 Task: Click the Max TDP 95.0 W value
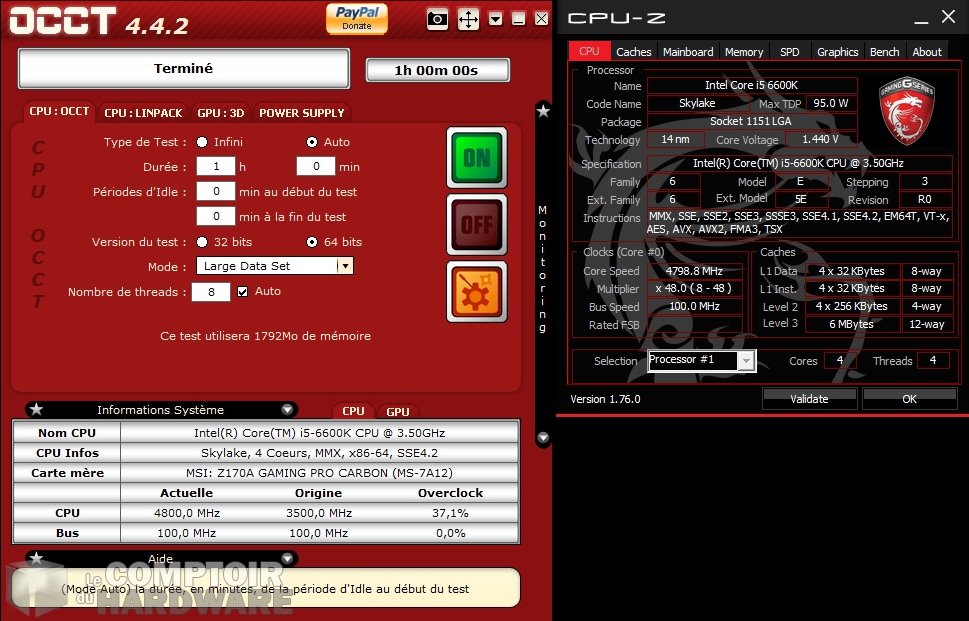pyautogui.click(x=831, y=103)
